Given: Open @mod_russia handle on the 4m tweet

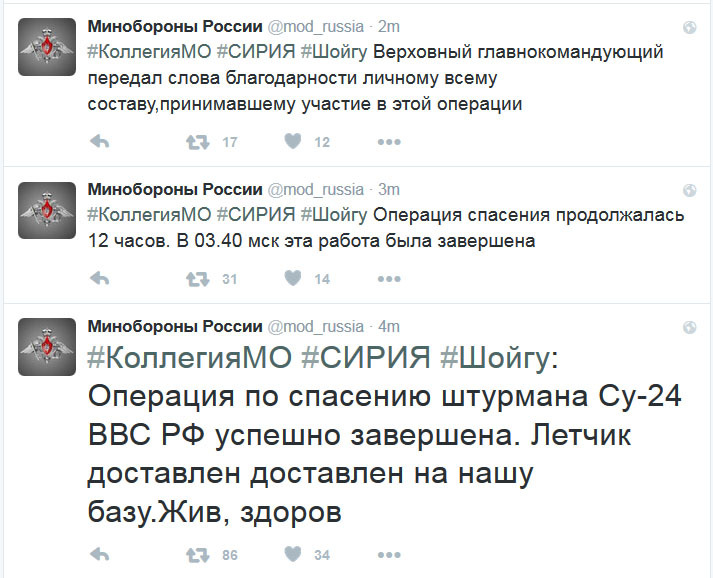Looking at the screenshot, I should [x=316, y=327].
